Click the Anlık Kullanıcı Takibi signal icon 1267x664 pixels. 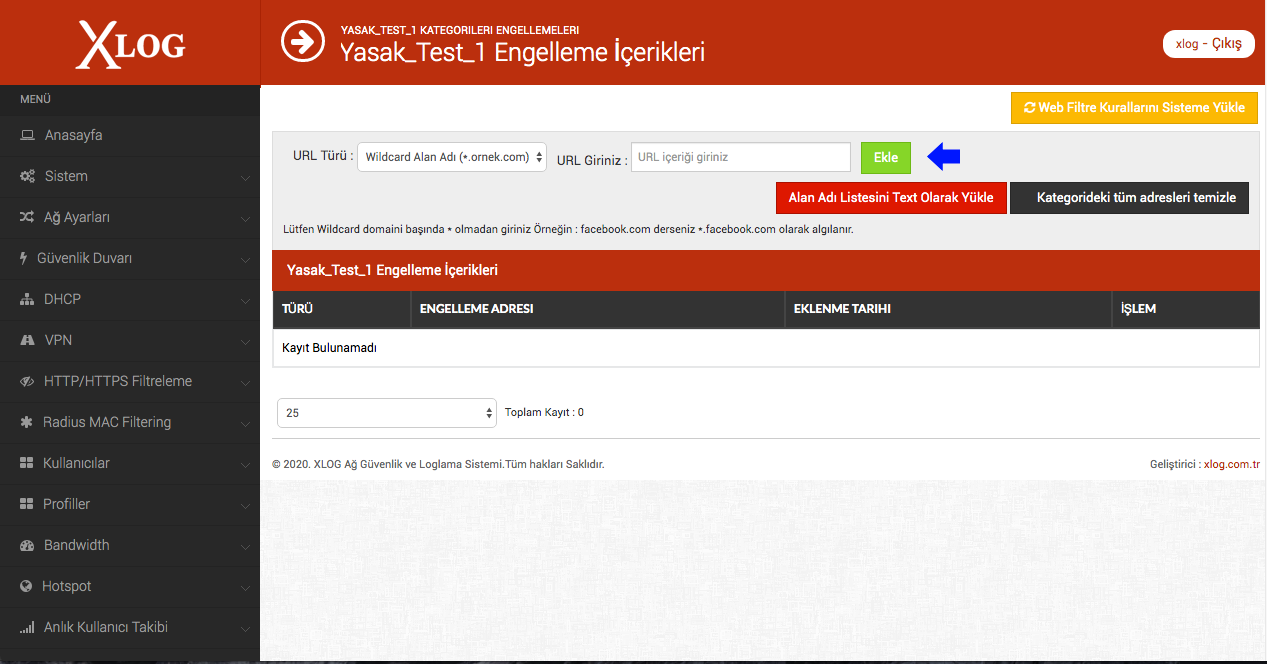point(28,628)
